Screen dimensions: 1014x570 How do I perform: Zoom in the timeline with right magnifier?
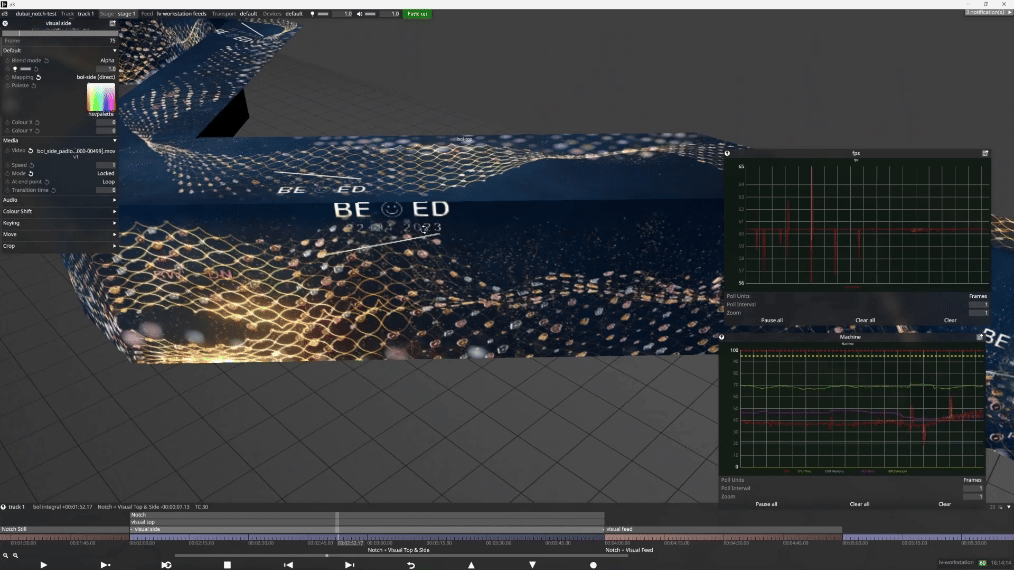tap(16, 555)
